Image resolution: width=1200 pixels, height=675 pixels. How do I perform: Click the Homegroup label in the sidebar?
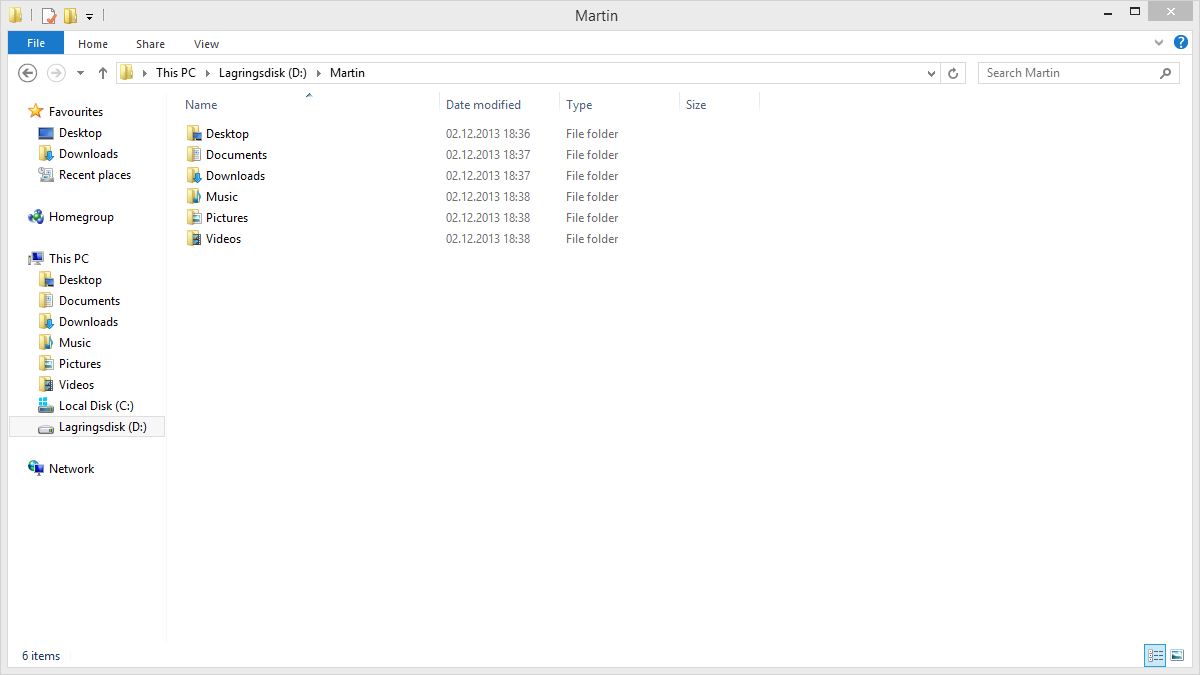coord(81,217)
